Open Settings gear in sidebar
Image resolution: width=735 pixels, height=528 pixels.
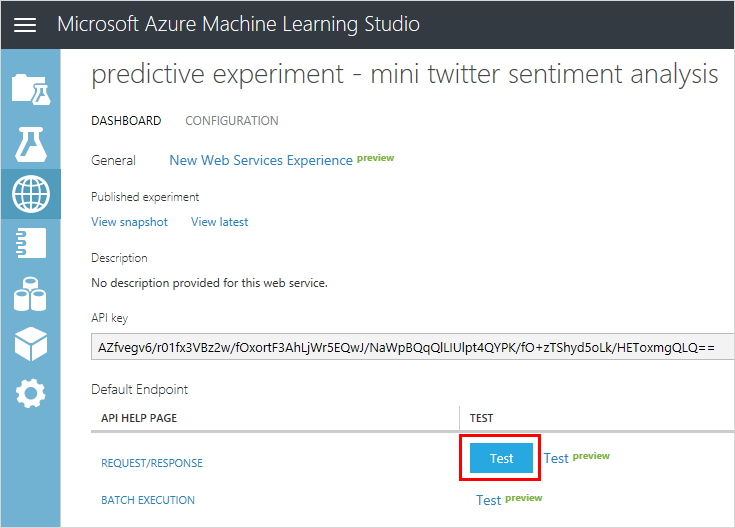[x=30, y=393]
